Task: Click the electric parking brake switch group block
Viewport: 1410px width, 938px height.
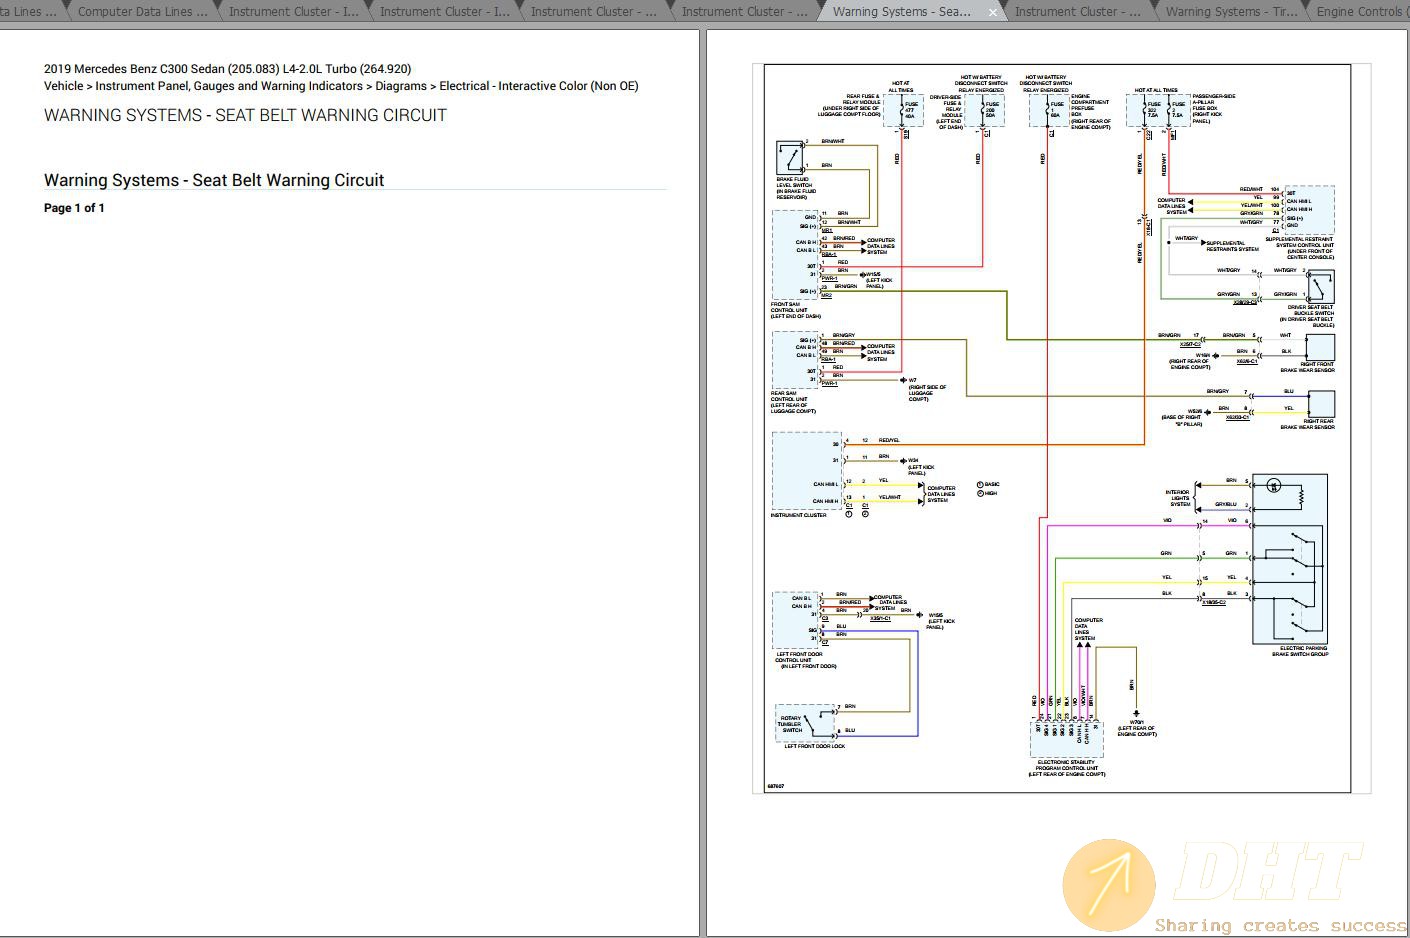Action: click(x=1290, y=559)
